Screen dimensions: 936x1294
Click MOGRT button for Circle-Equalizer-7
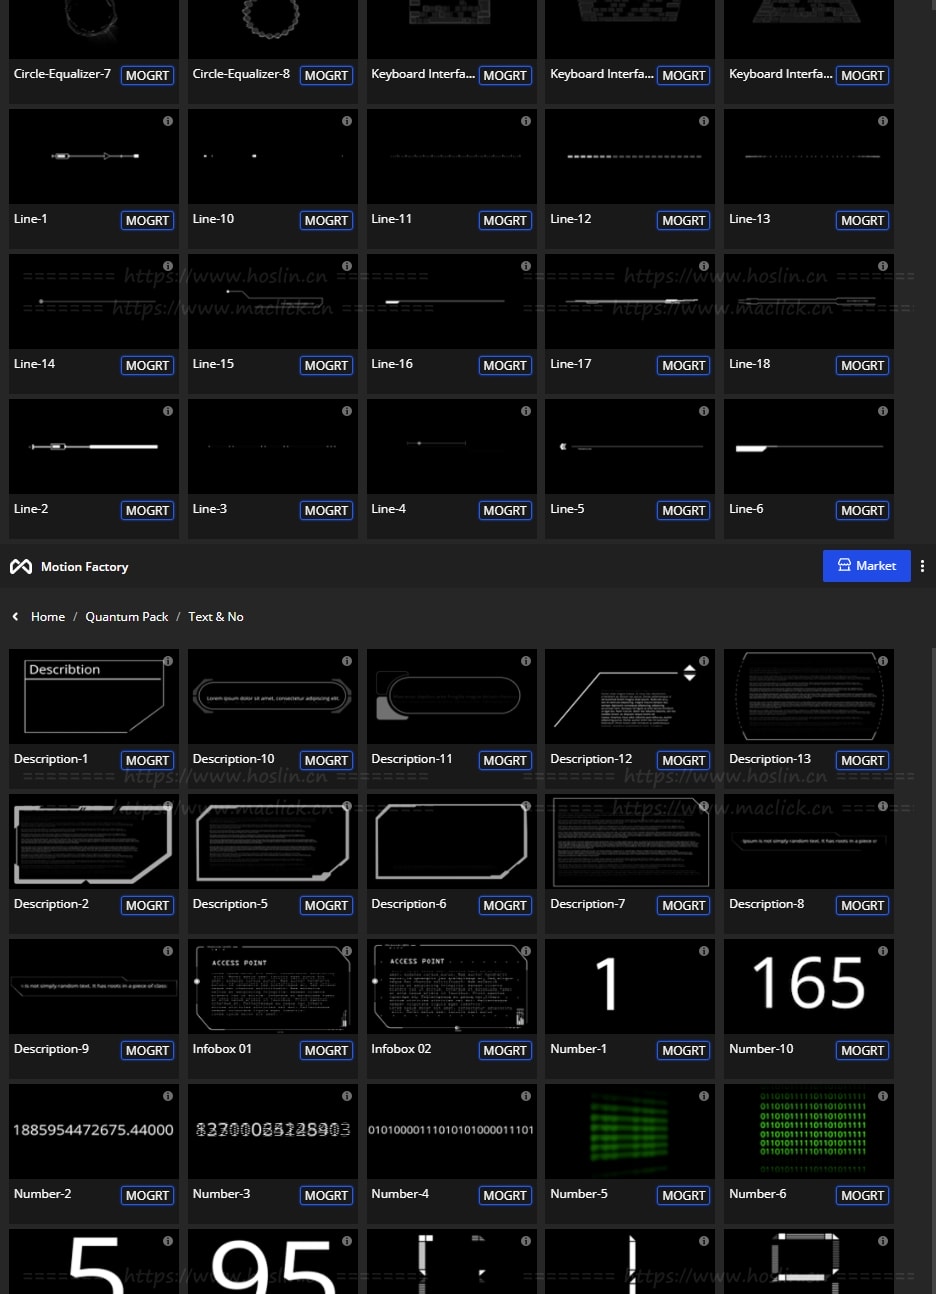pyautogui.click(x=148, y=75)
